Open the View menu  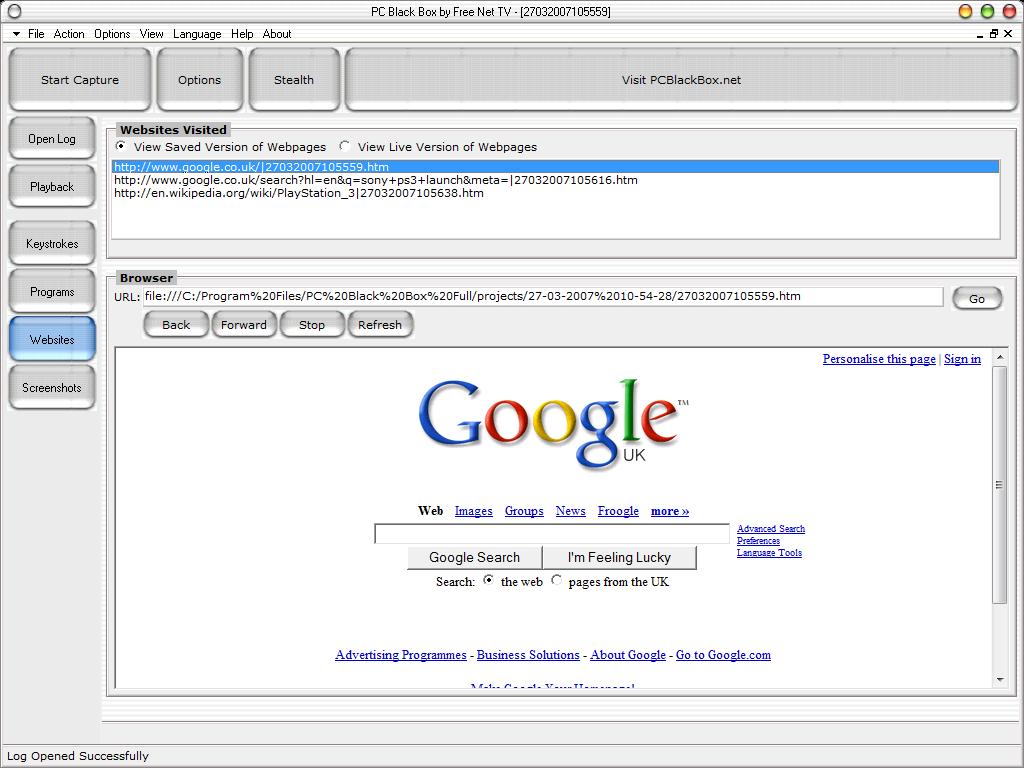[x=152, y=34]
